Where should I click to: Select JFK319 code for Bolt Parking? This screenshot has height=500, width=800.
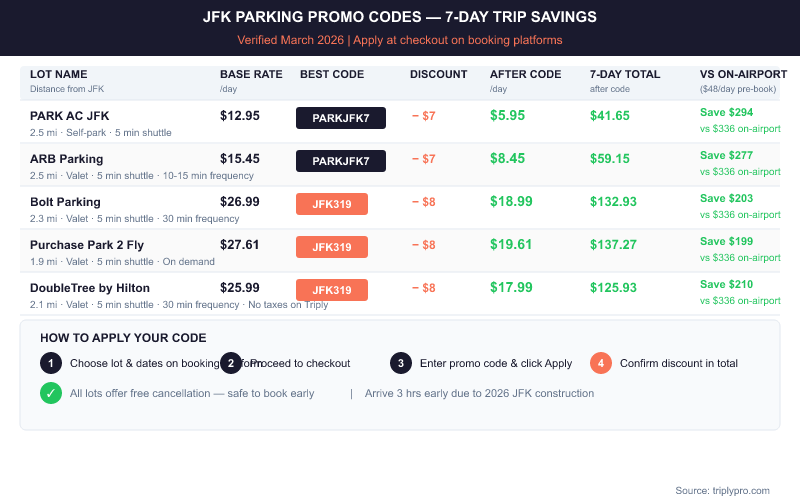point(332,204)
